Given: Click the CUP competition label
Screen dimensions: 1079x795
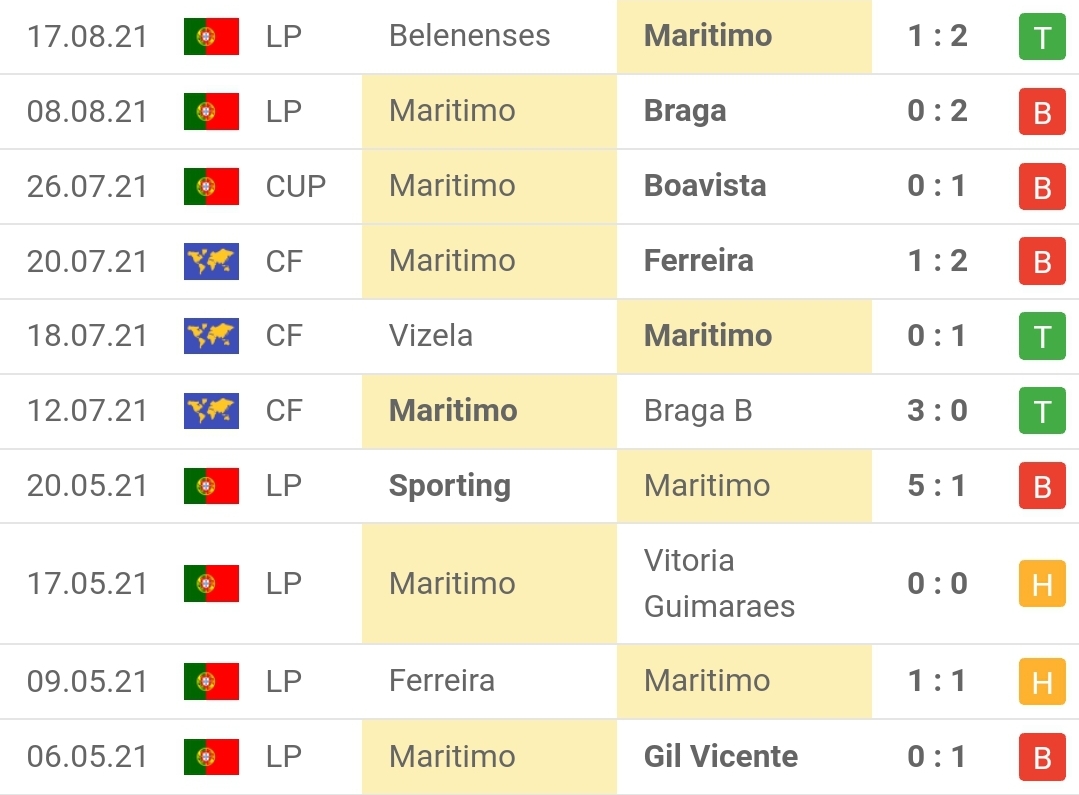Looking at the screenshot, I should (296, 186).
